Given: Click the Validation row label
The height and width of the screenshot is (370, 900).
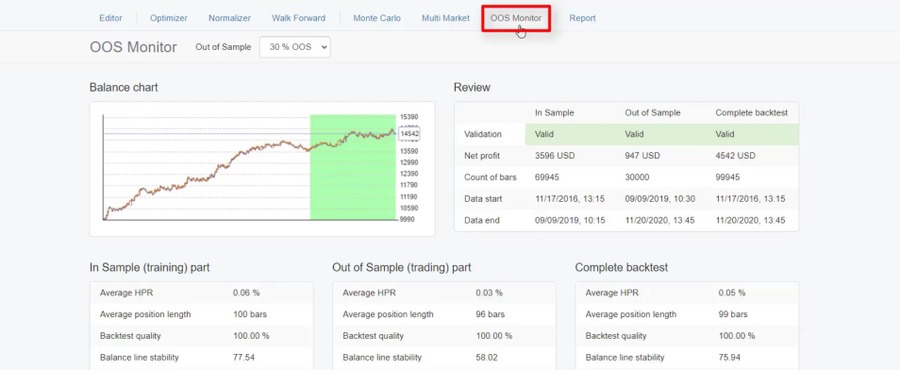Looking at the screenshot, I should click(482, 134).
